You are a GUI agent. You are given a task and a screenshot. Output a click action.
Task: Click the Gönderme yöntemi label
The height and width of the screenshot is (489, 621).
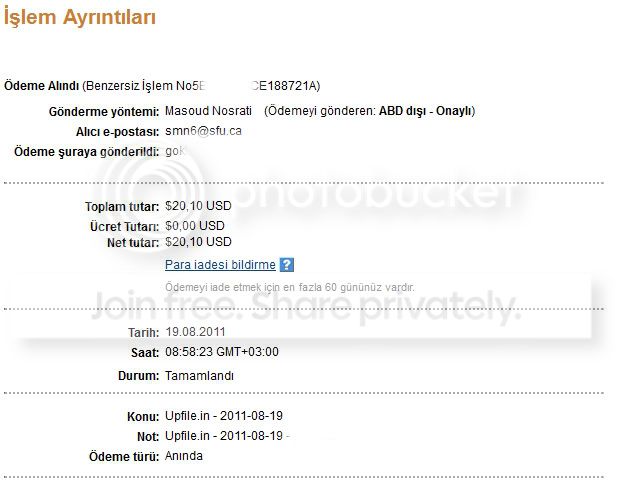[x=103, y=111]
